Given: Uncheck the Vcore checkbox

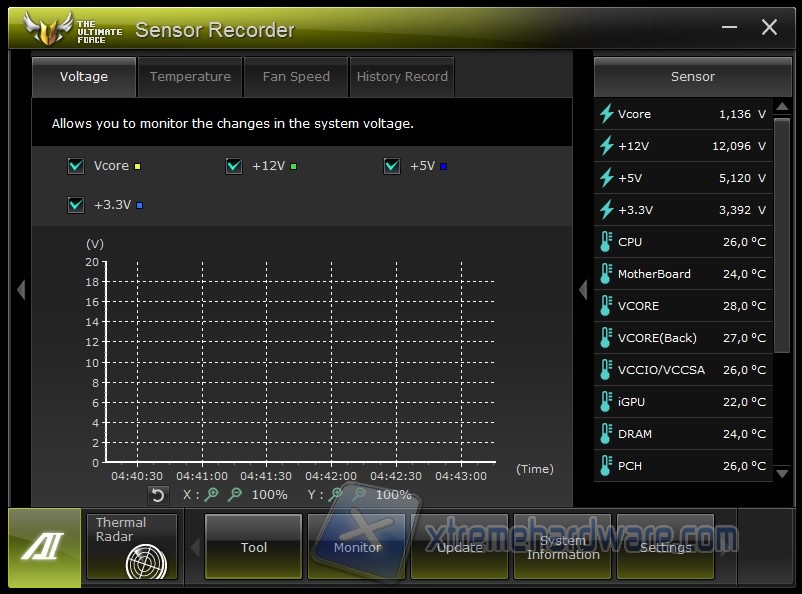Looking at the screenshot, I should coord(76,166).
